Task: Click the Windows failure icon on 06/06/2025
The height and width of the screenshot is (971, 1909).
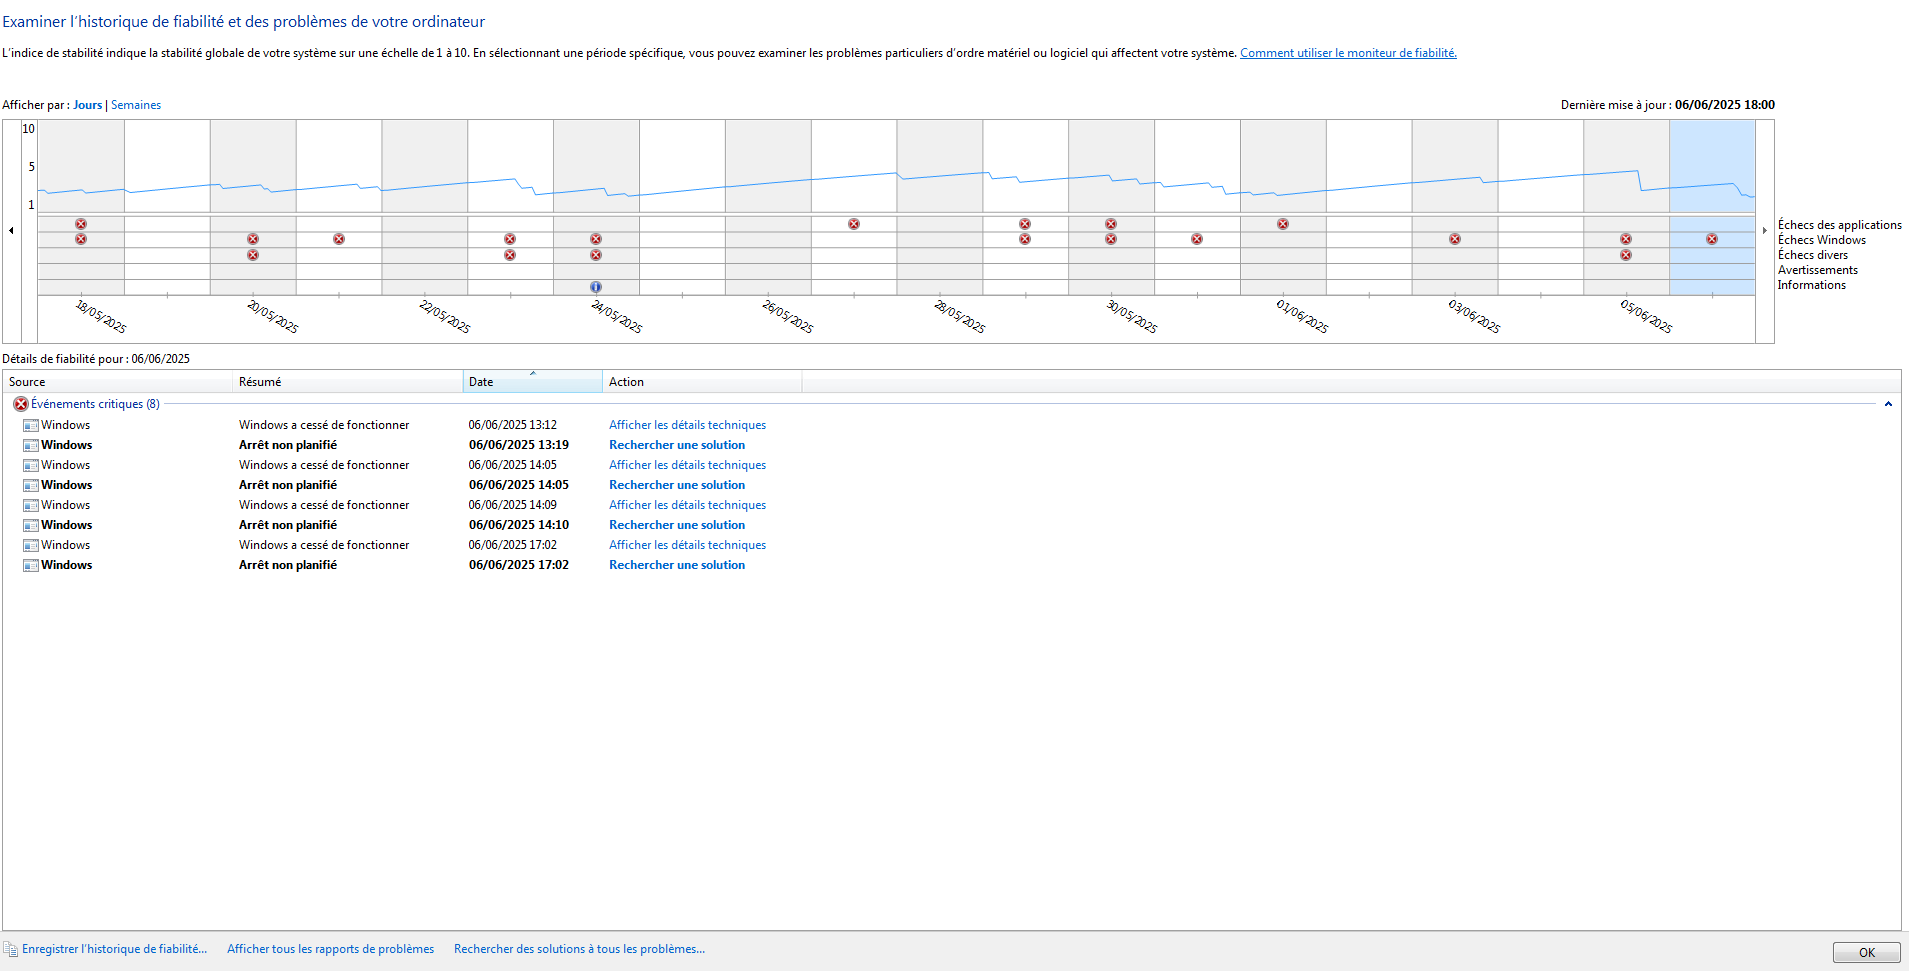Action: click(x=1712, y=239)
